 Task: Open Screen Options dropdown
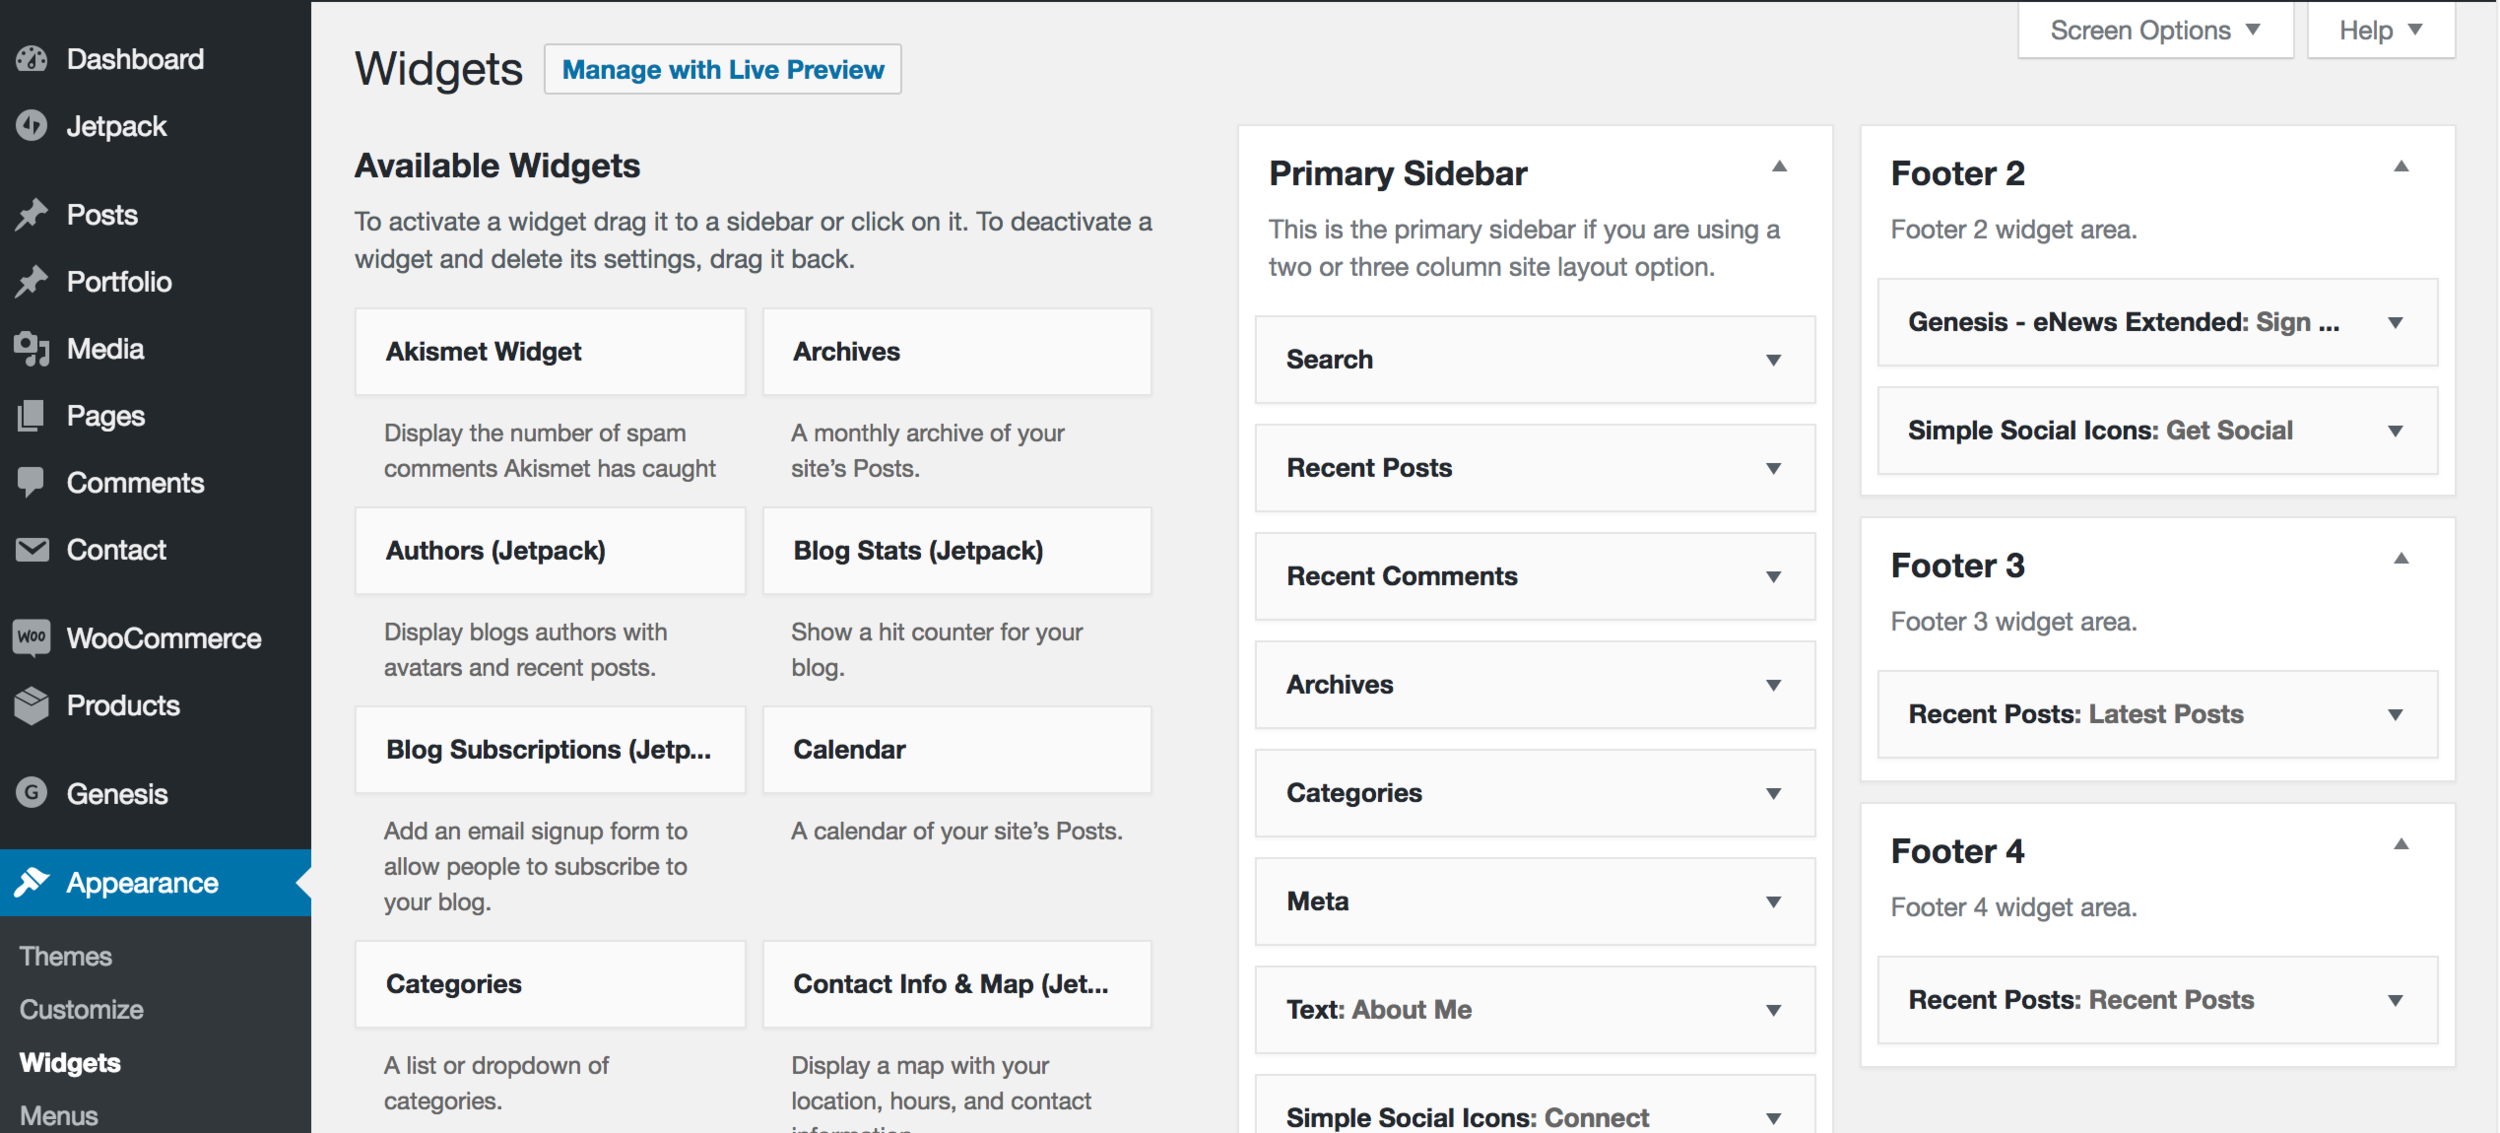2155,30
